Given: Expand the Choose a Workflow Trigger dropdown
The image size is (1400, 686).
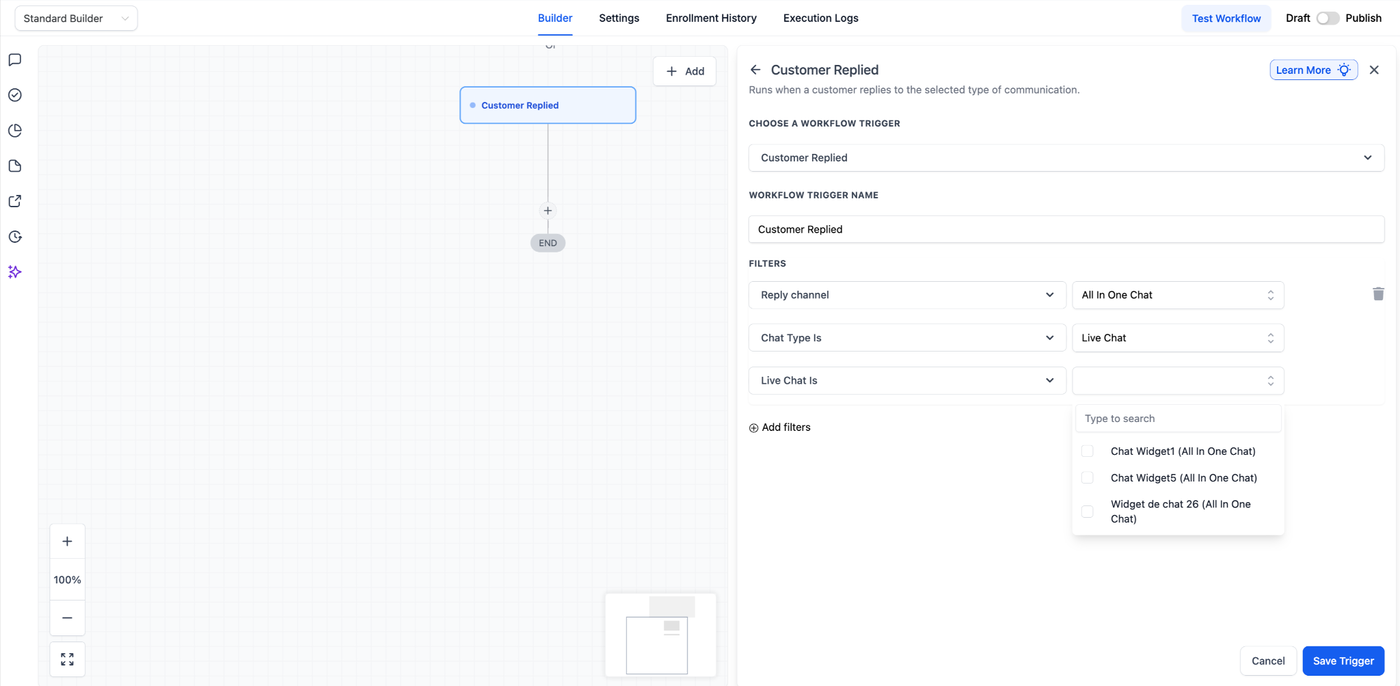Looking at the screenshot, I should click(1066, 158).
